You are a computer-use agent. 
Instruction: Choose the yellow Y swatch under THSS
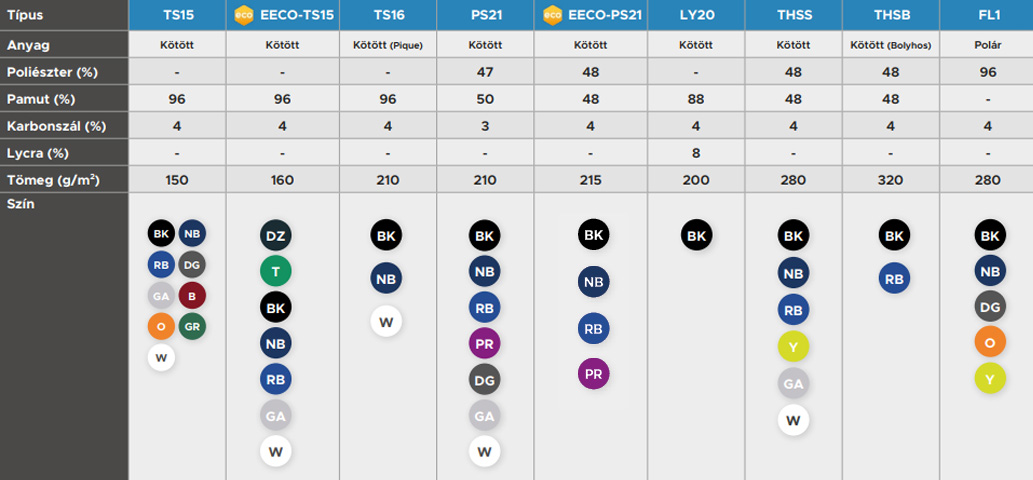(x=793, y=346)
